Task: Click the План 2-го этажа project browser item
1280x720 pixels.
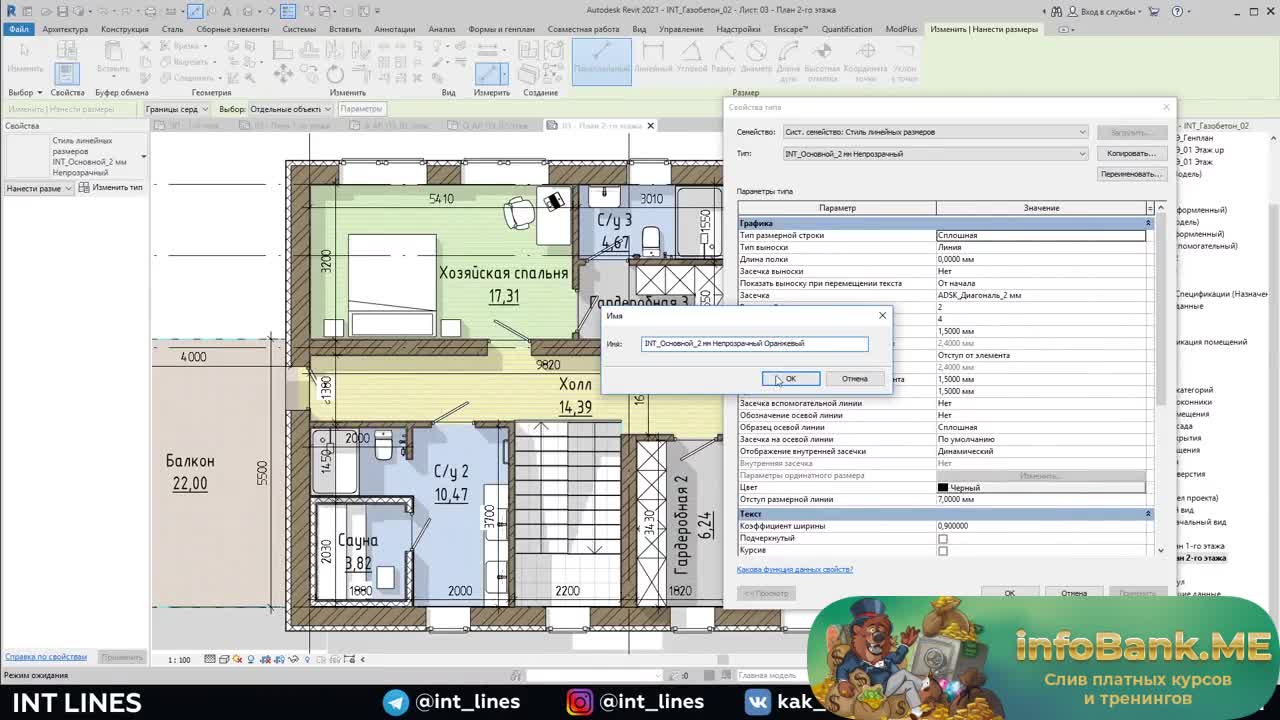Action: point(1201,558)
